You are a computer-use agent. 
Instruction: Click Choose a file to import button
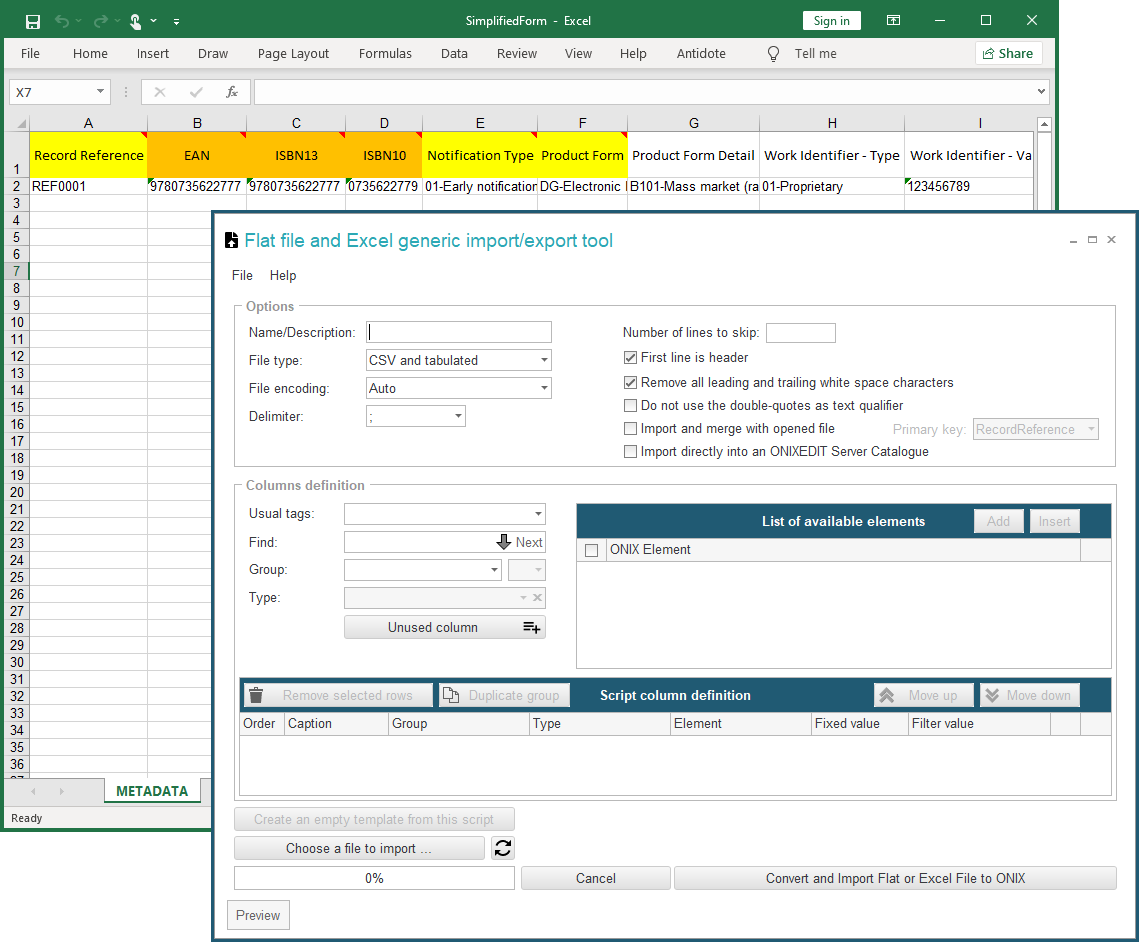tap(359, 848)
